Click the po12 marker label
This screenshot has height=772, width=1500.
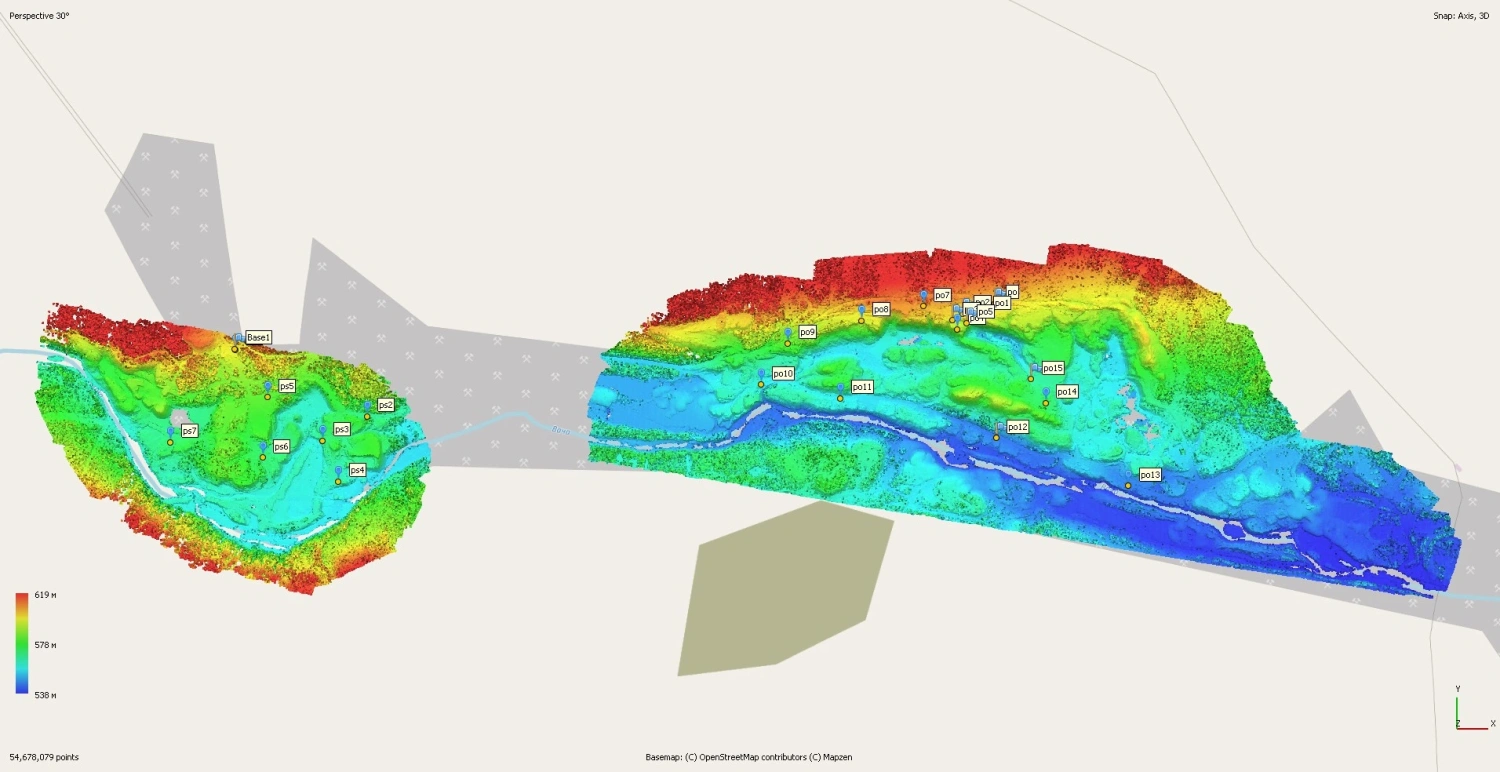[x=1017, y=427]
